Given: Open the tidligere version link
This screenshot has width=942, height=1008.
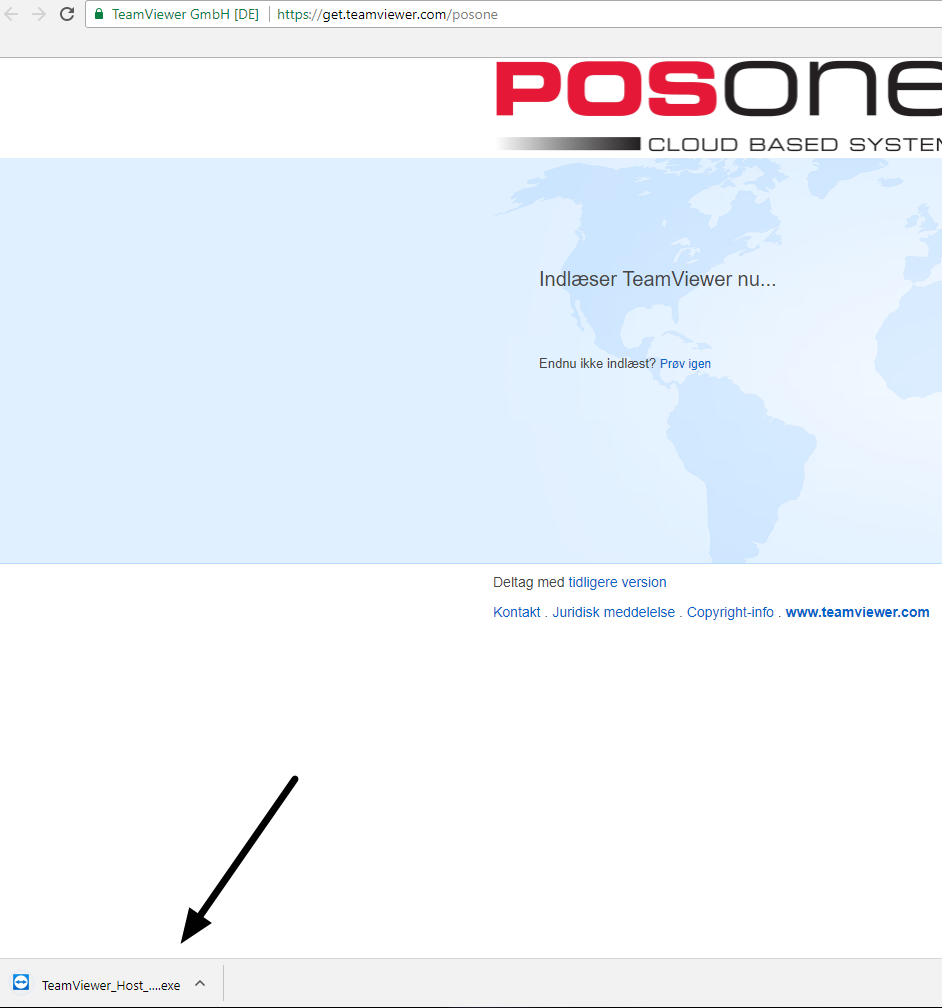Looking at the screenshot, I should tap(617, 582).
